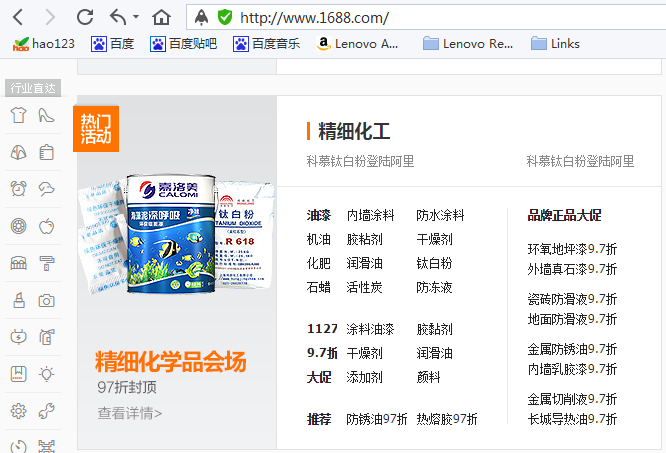Click the undo closed-page arrow
This screenshot has height=453, width=666.
(x=119, y=17)
